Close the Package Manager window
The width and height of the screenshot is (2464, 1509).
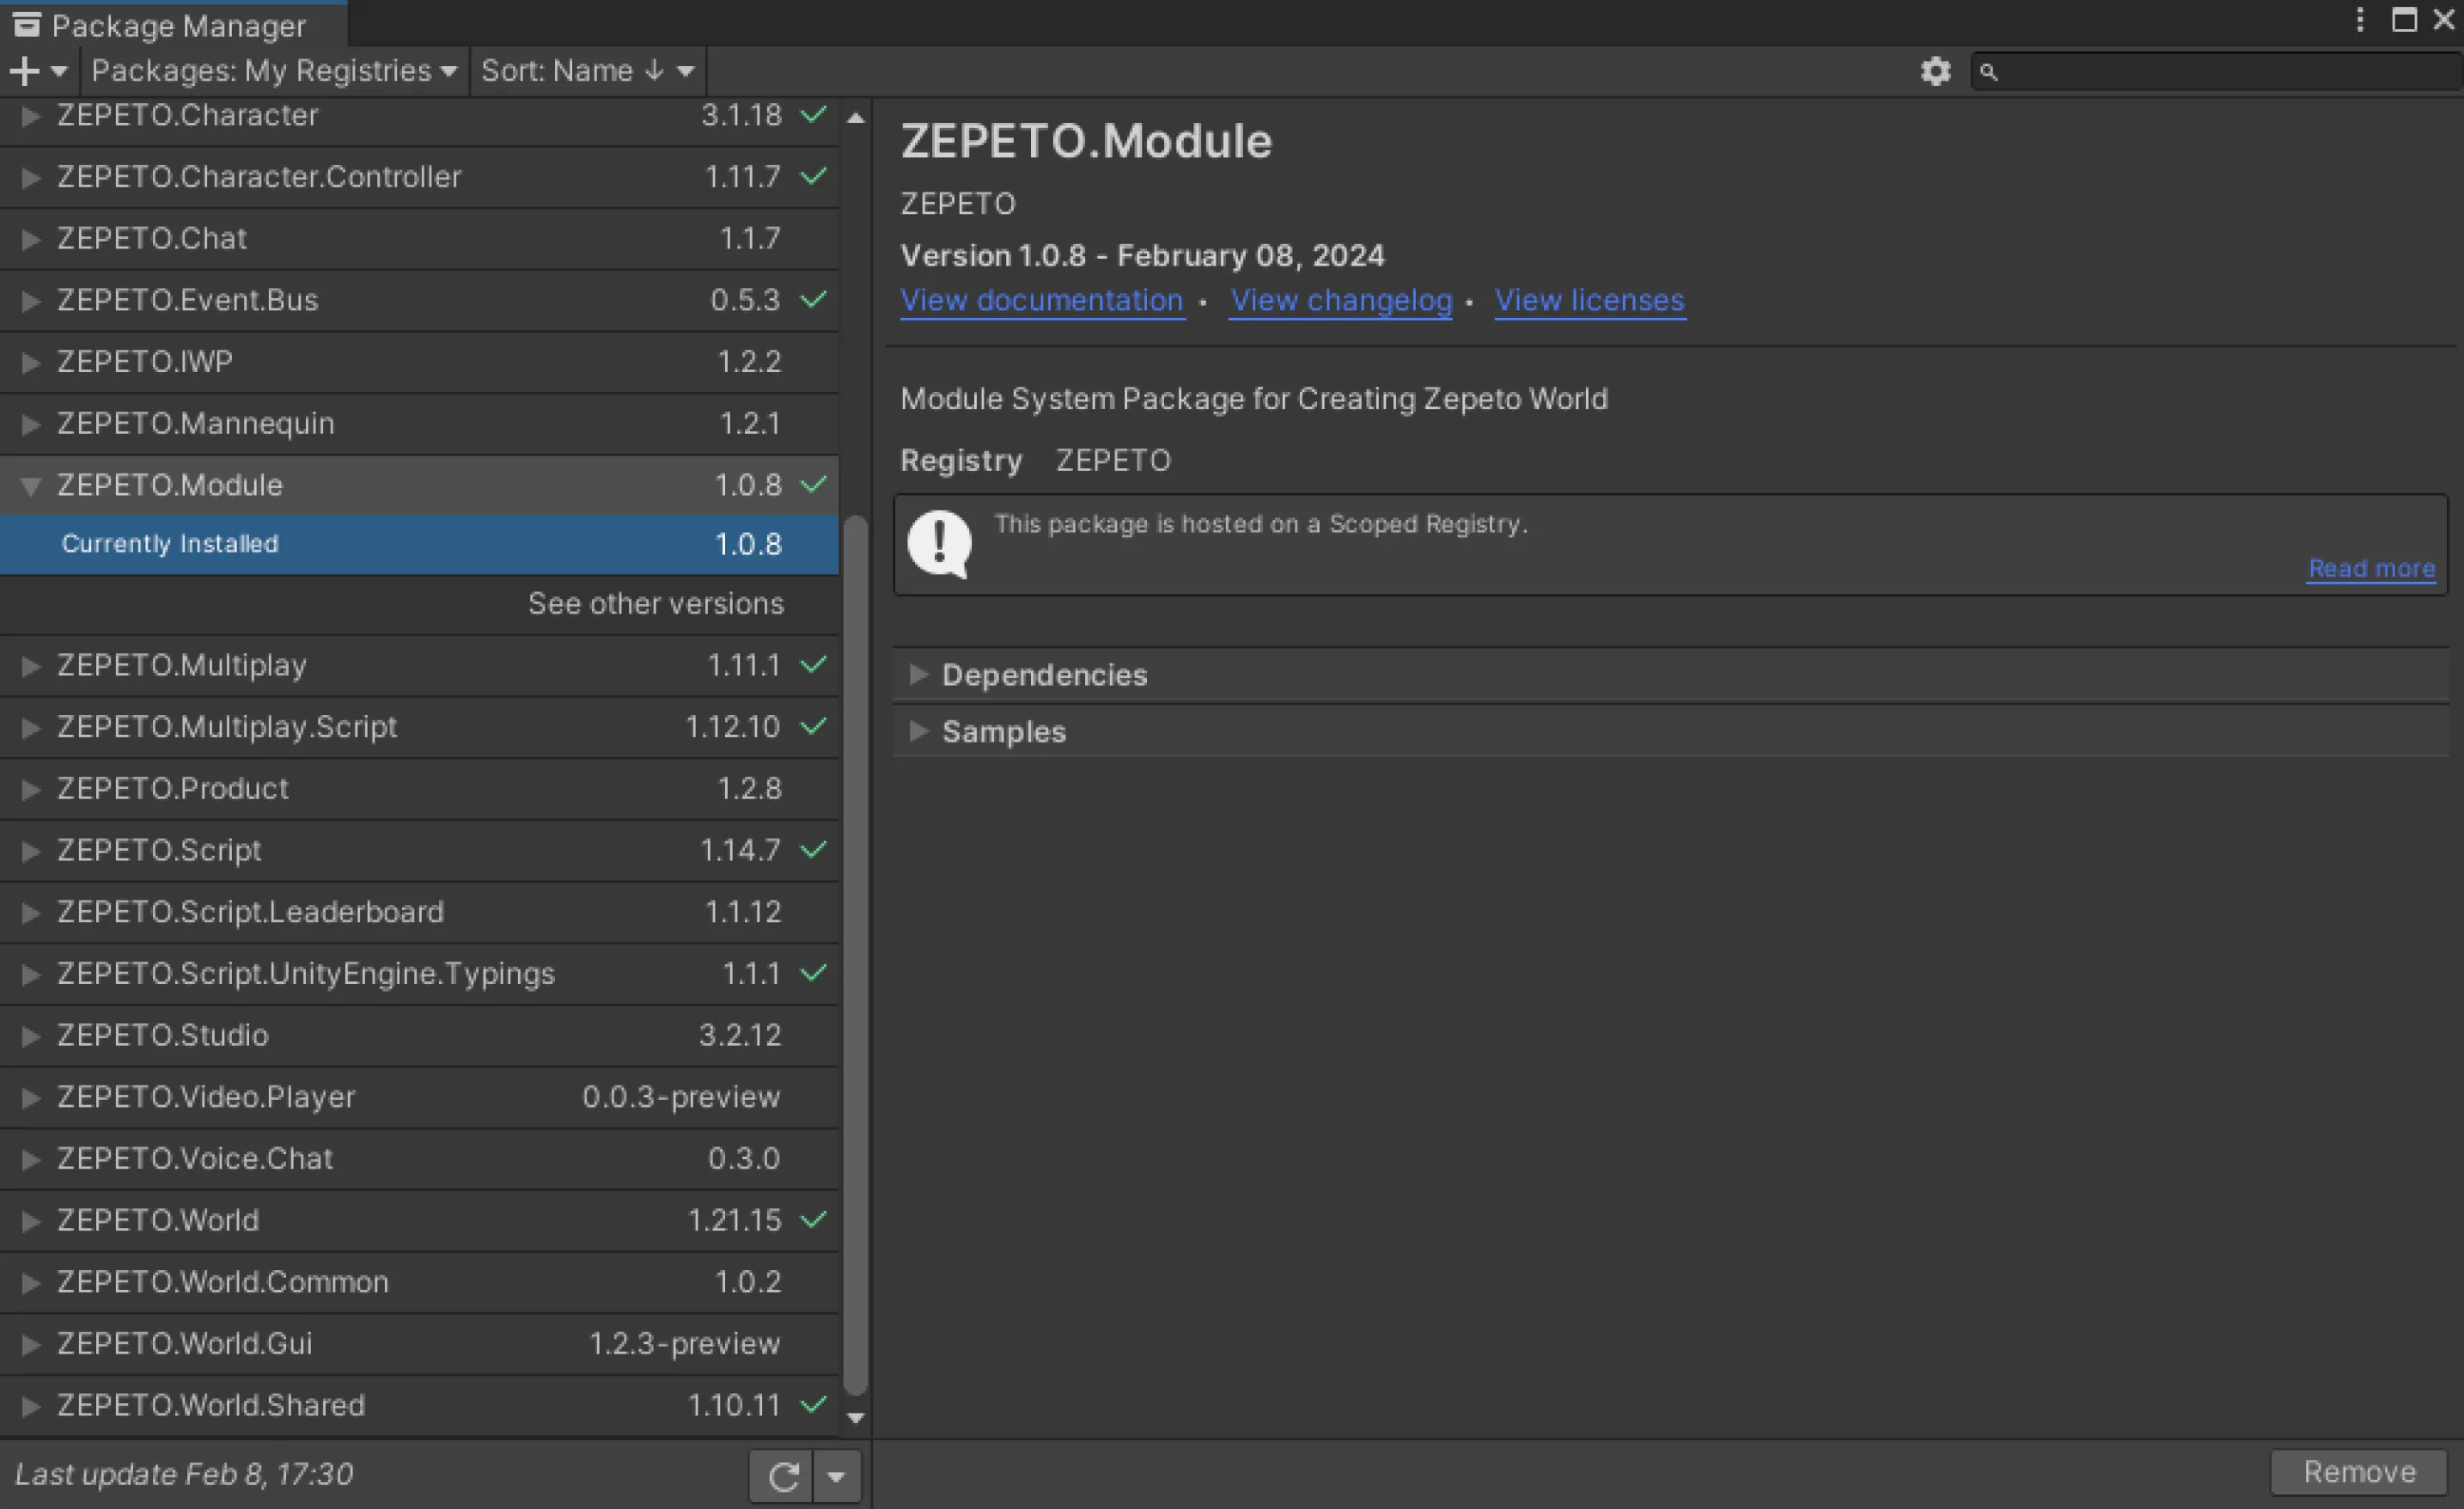point(2444,20)
